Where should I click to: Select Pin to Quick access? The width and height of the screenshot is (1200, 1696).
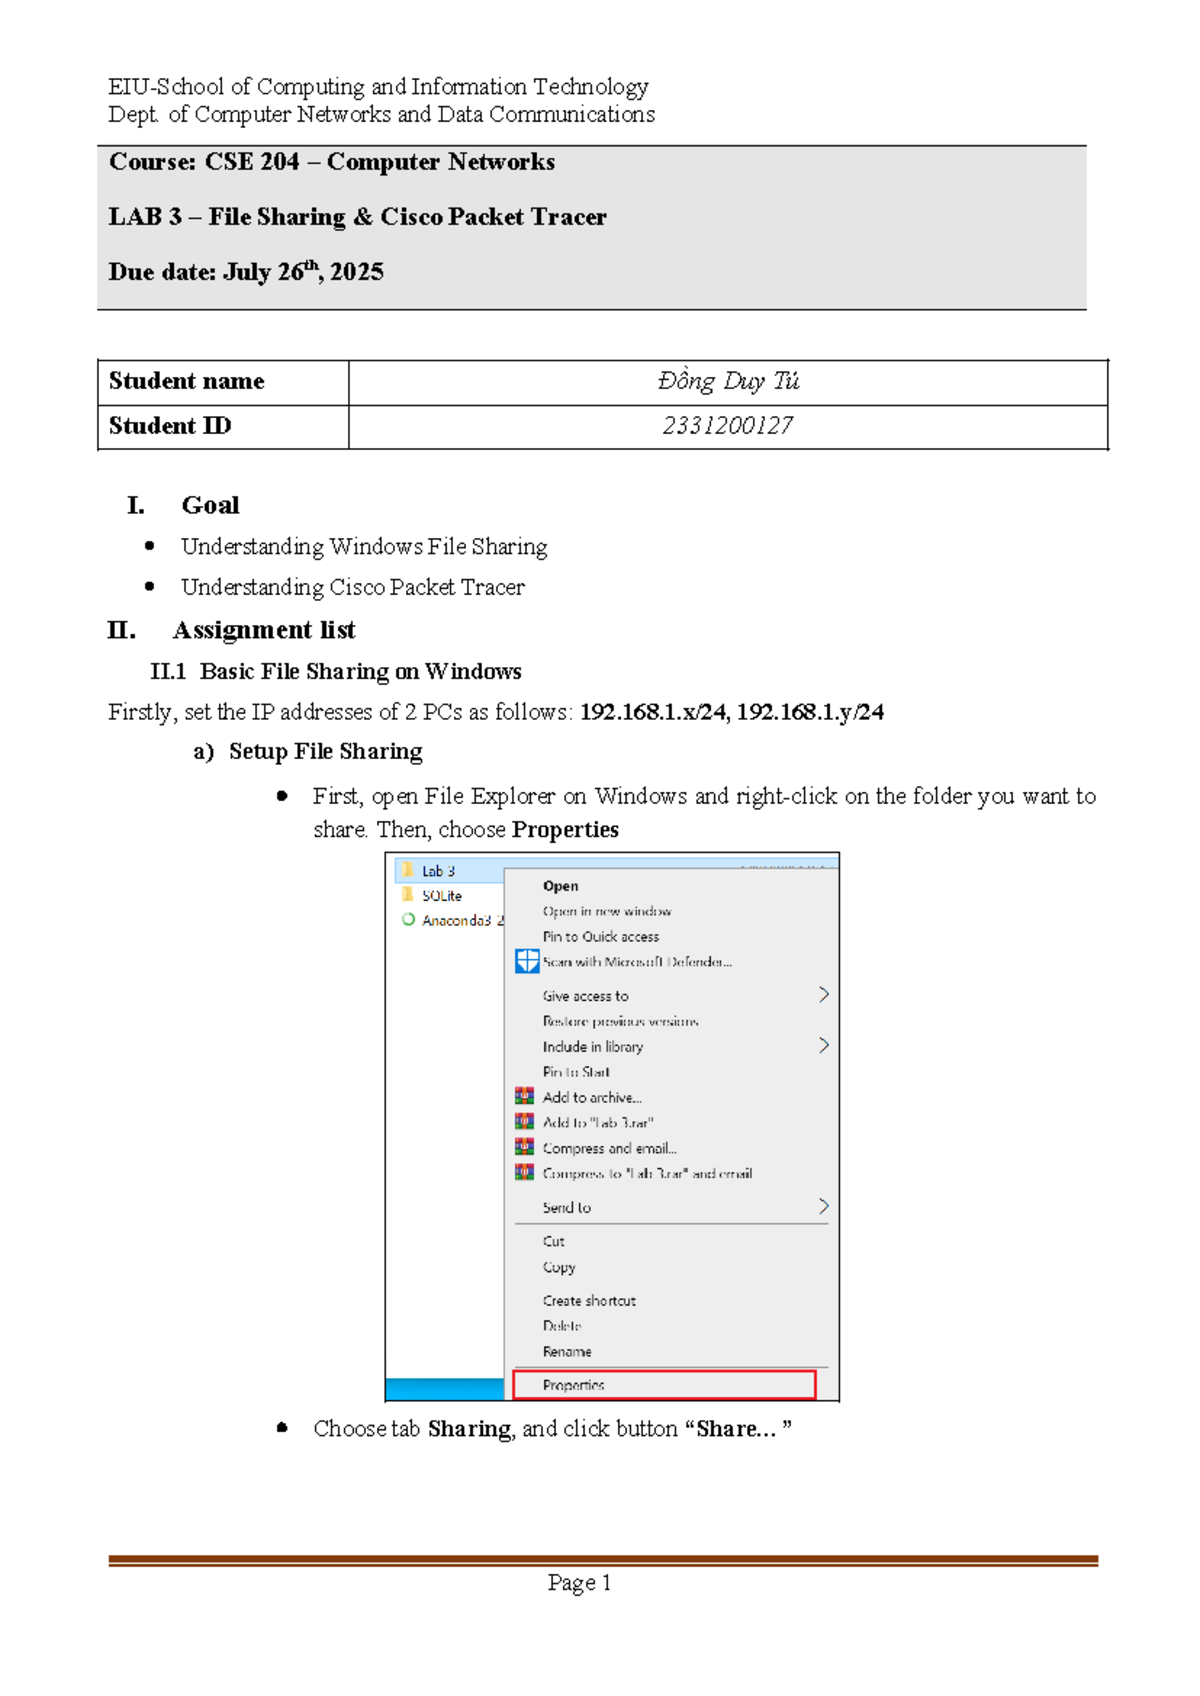(x=601, y=937)
